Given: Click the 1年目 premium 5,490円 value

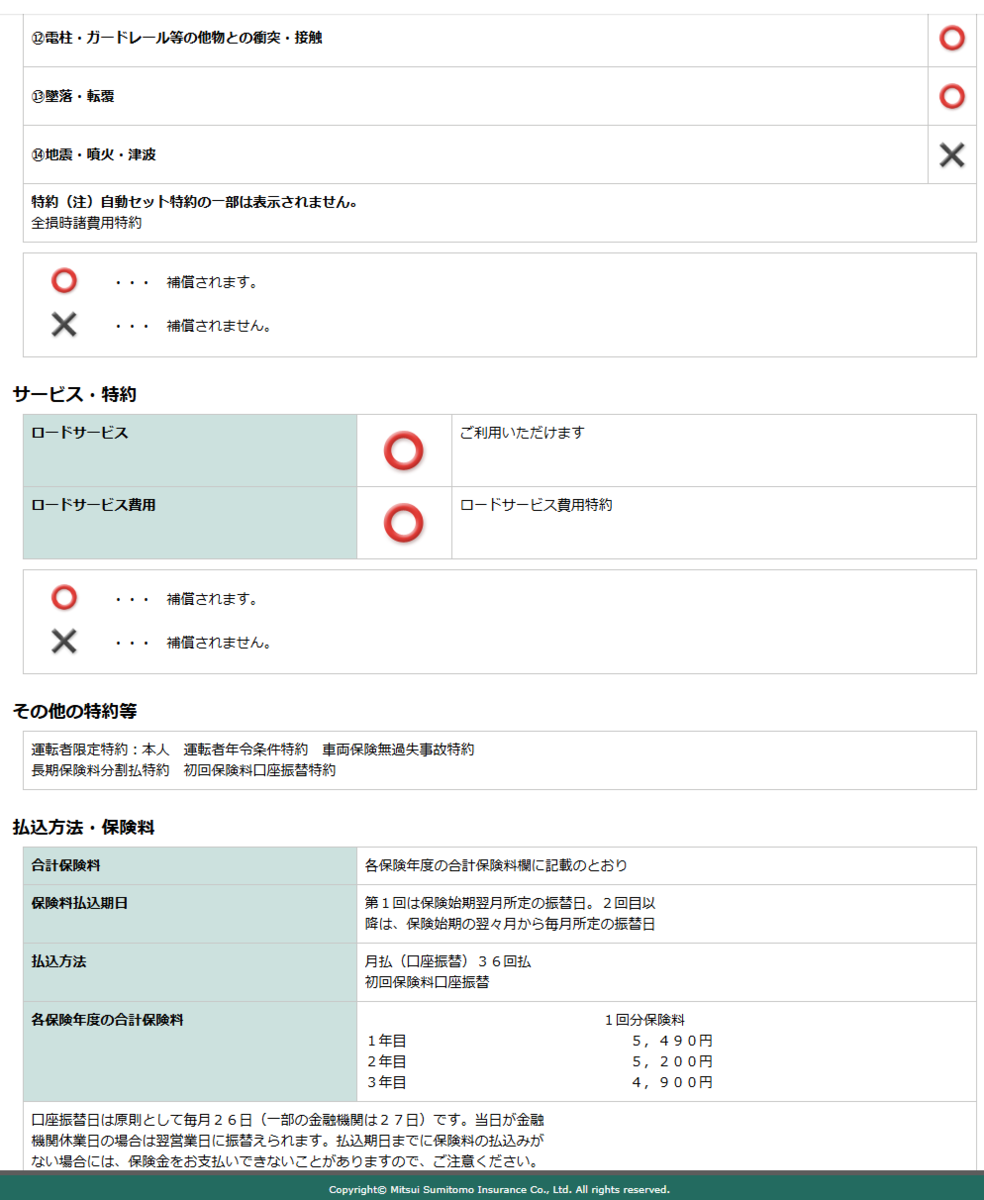Looking at the screenshot, I should click(x=672, y=1041).
